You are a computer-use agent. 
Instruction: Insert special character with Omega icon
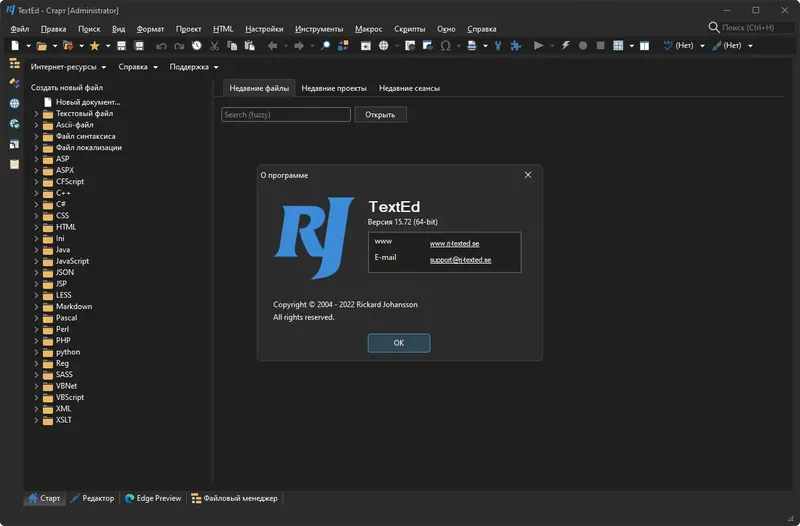click(x=445, y=46)
